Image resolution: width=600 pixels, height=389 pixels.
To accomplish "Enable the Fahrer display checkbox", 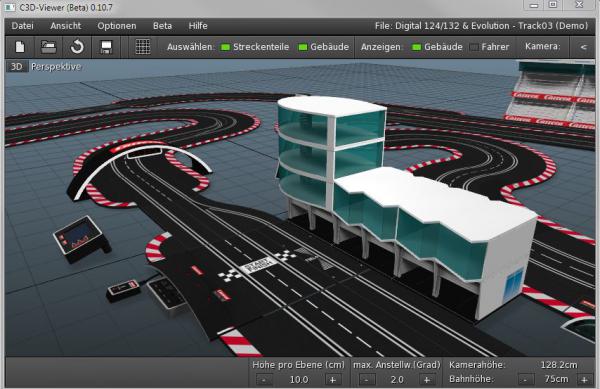I will pos(474,47).
